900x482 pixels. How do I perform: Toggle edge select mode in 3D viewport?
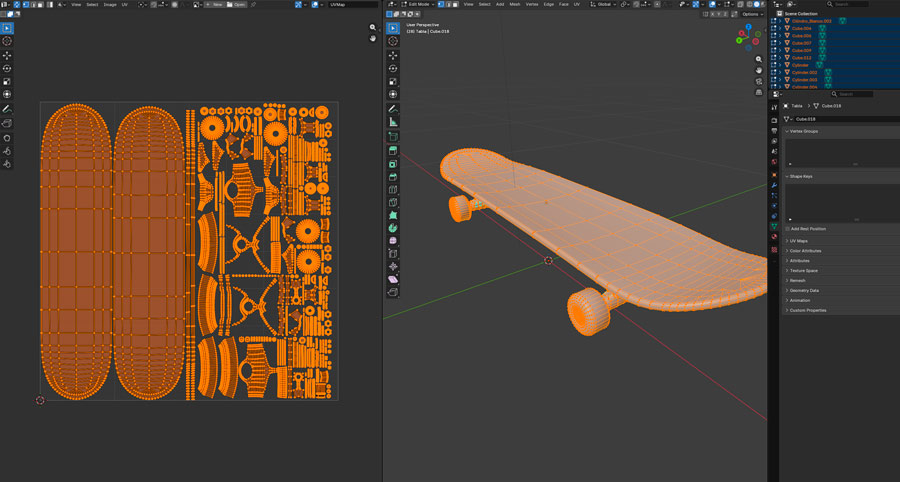point(448,4)
